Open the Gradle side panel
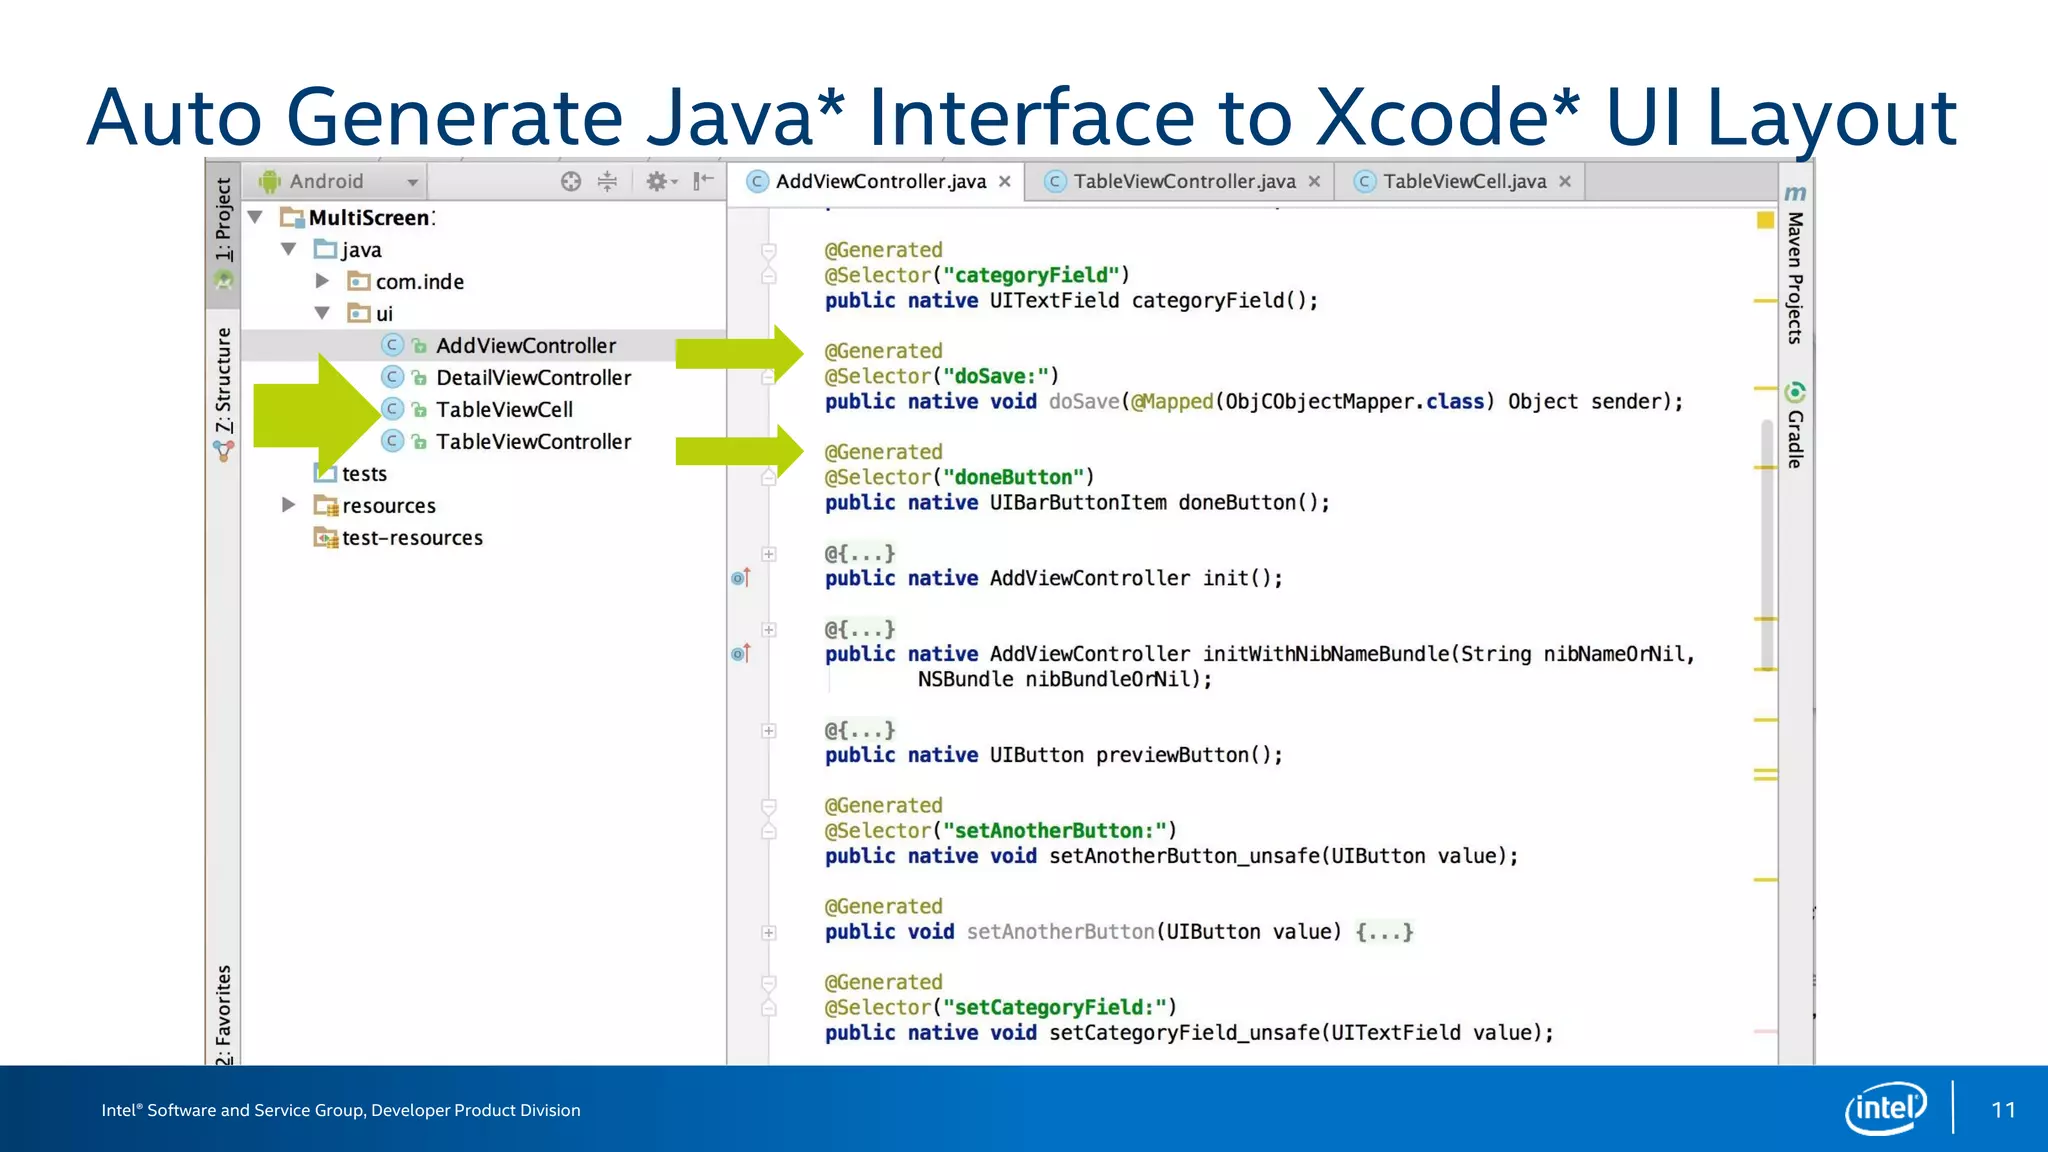The width and height of the screenshot is (2048, 1152). [1795, 426]
